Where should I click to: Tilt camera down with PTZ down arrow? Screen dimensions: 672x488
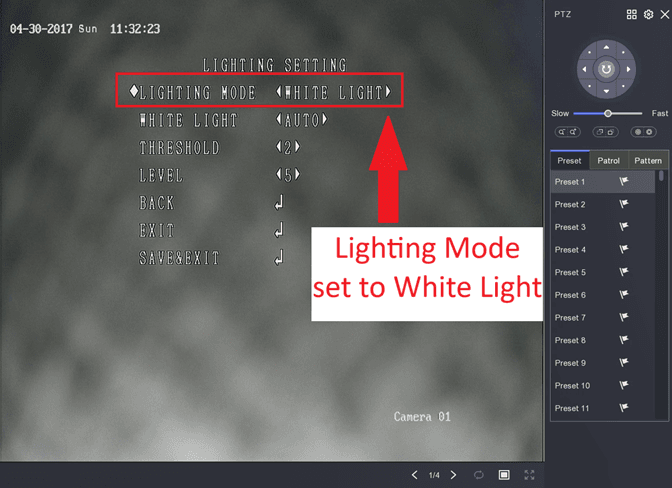point(606,91)
